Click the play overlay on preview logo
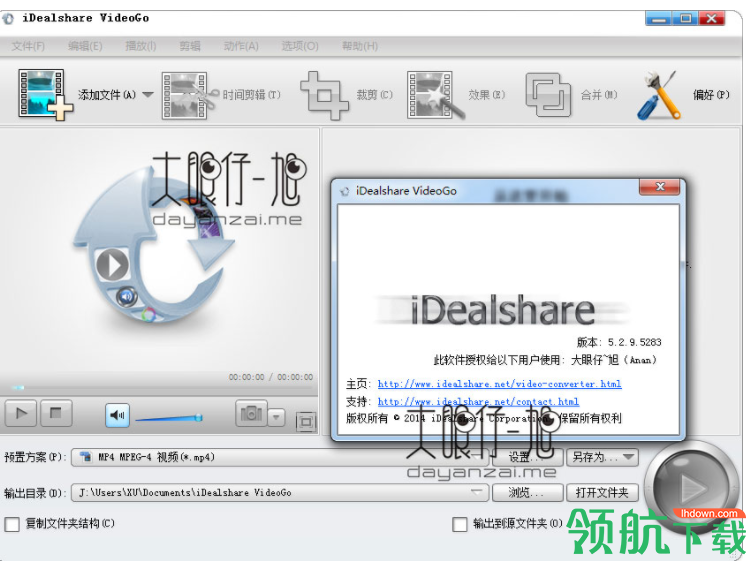Screen dimensions: 746x561 112,265
